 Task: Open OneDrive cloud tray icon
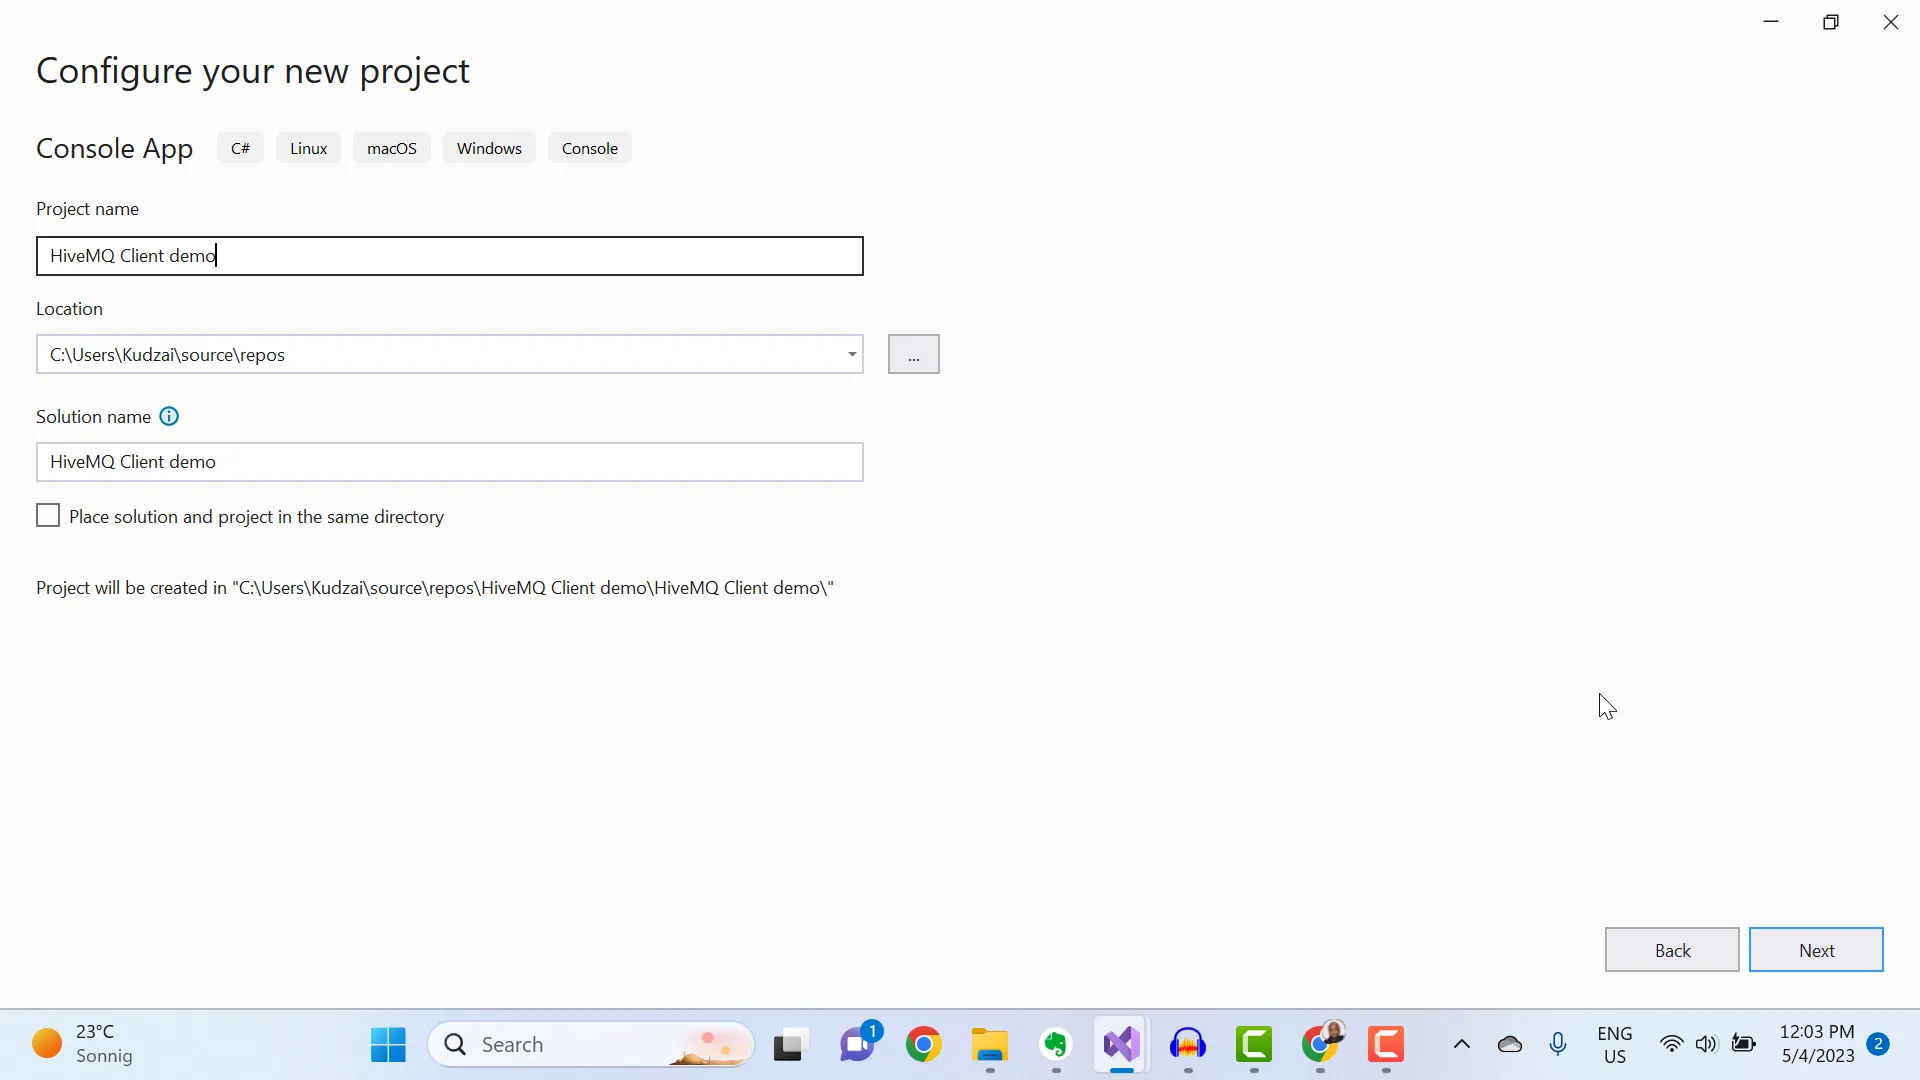[x=1510, y=1045]
